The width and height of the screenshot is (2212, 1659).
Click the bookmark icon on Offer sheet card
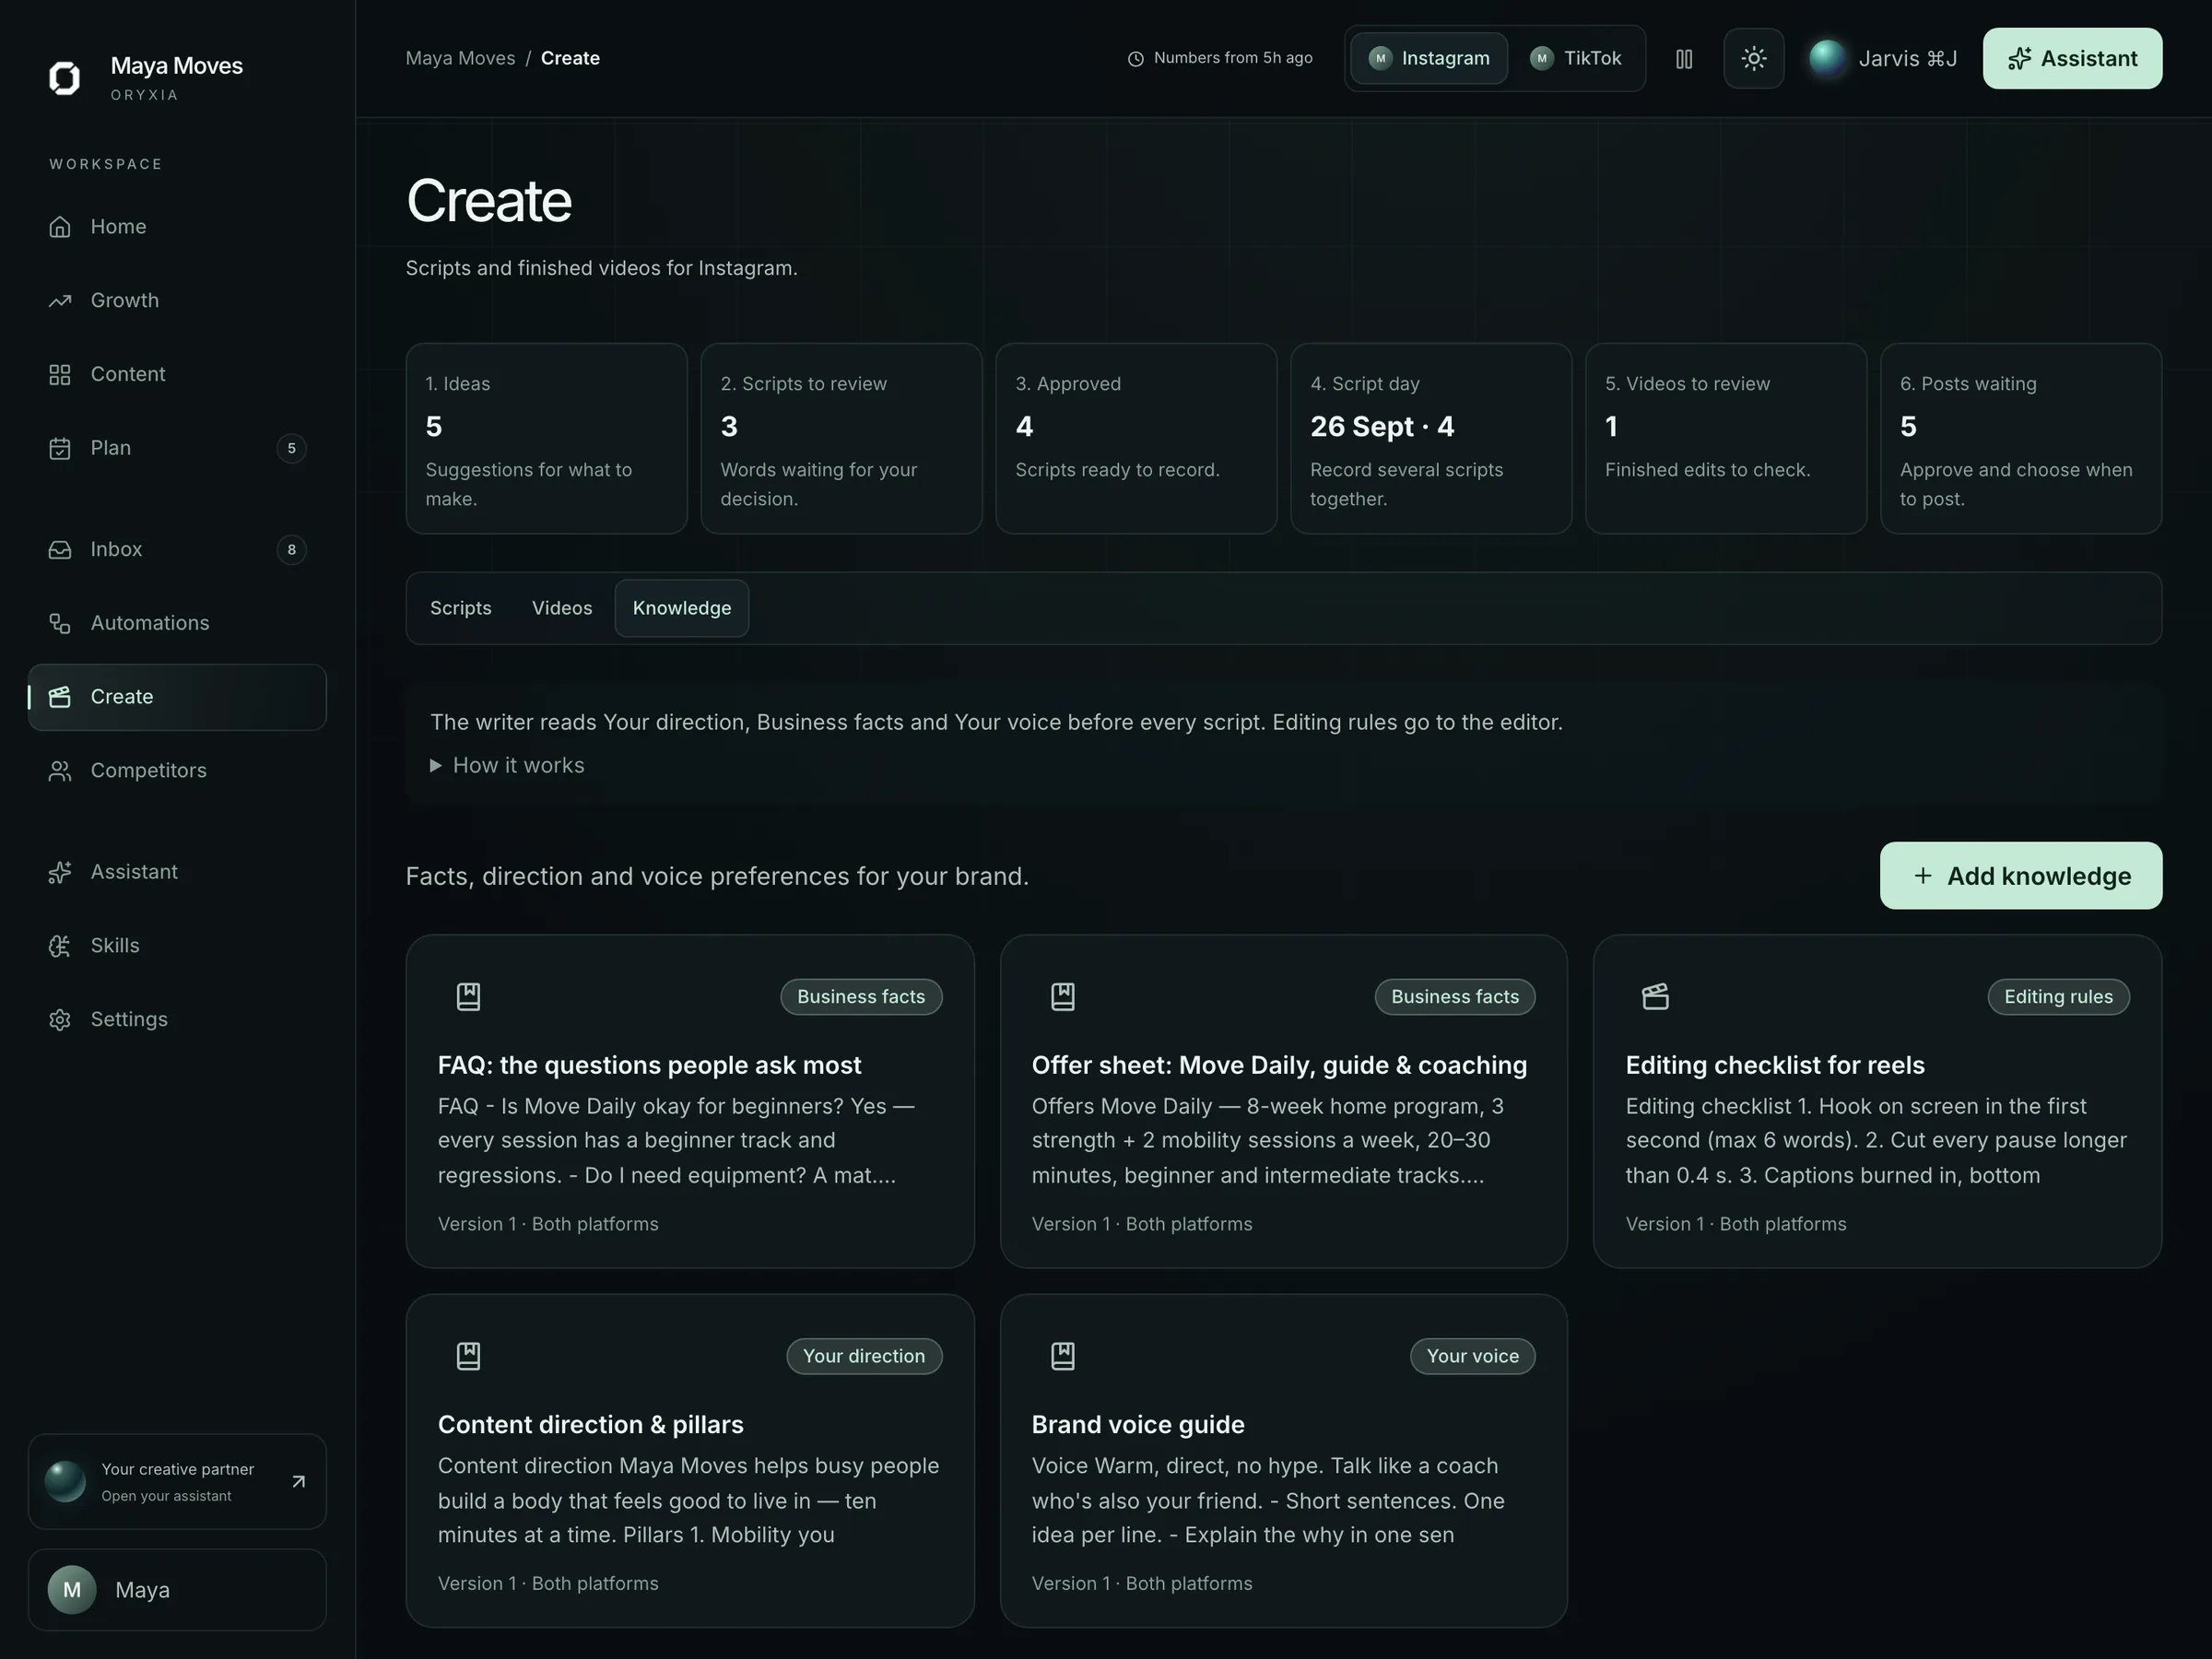(1063, 996)
